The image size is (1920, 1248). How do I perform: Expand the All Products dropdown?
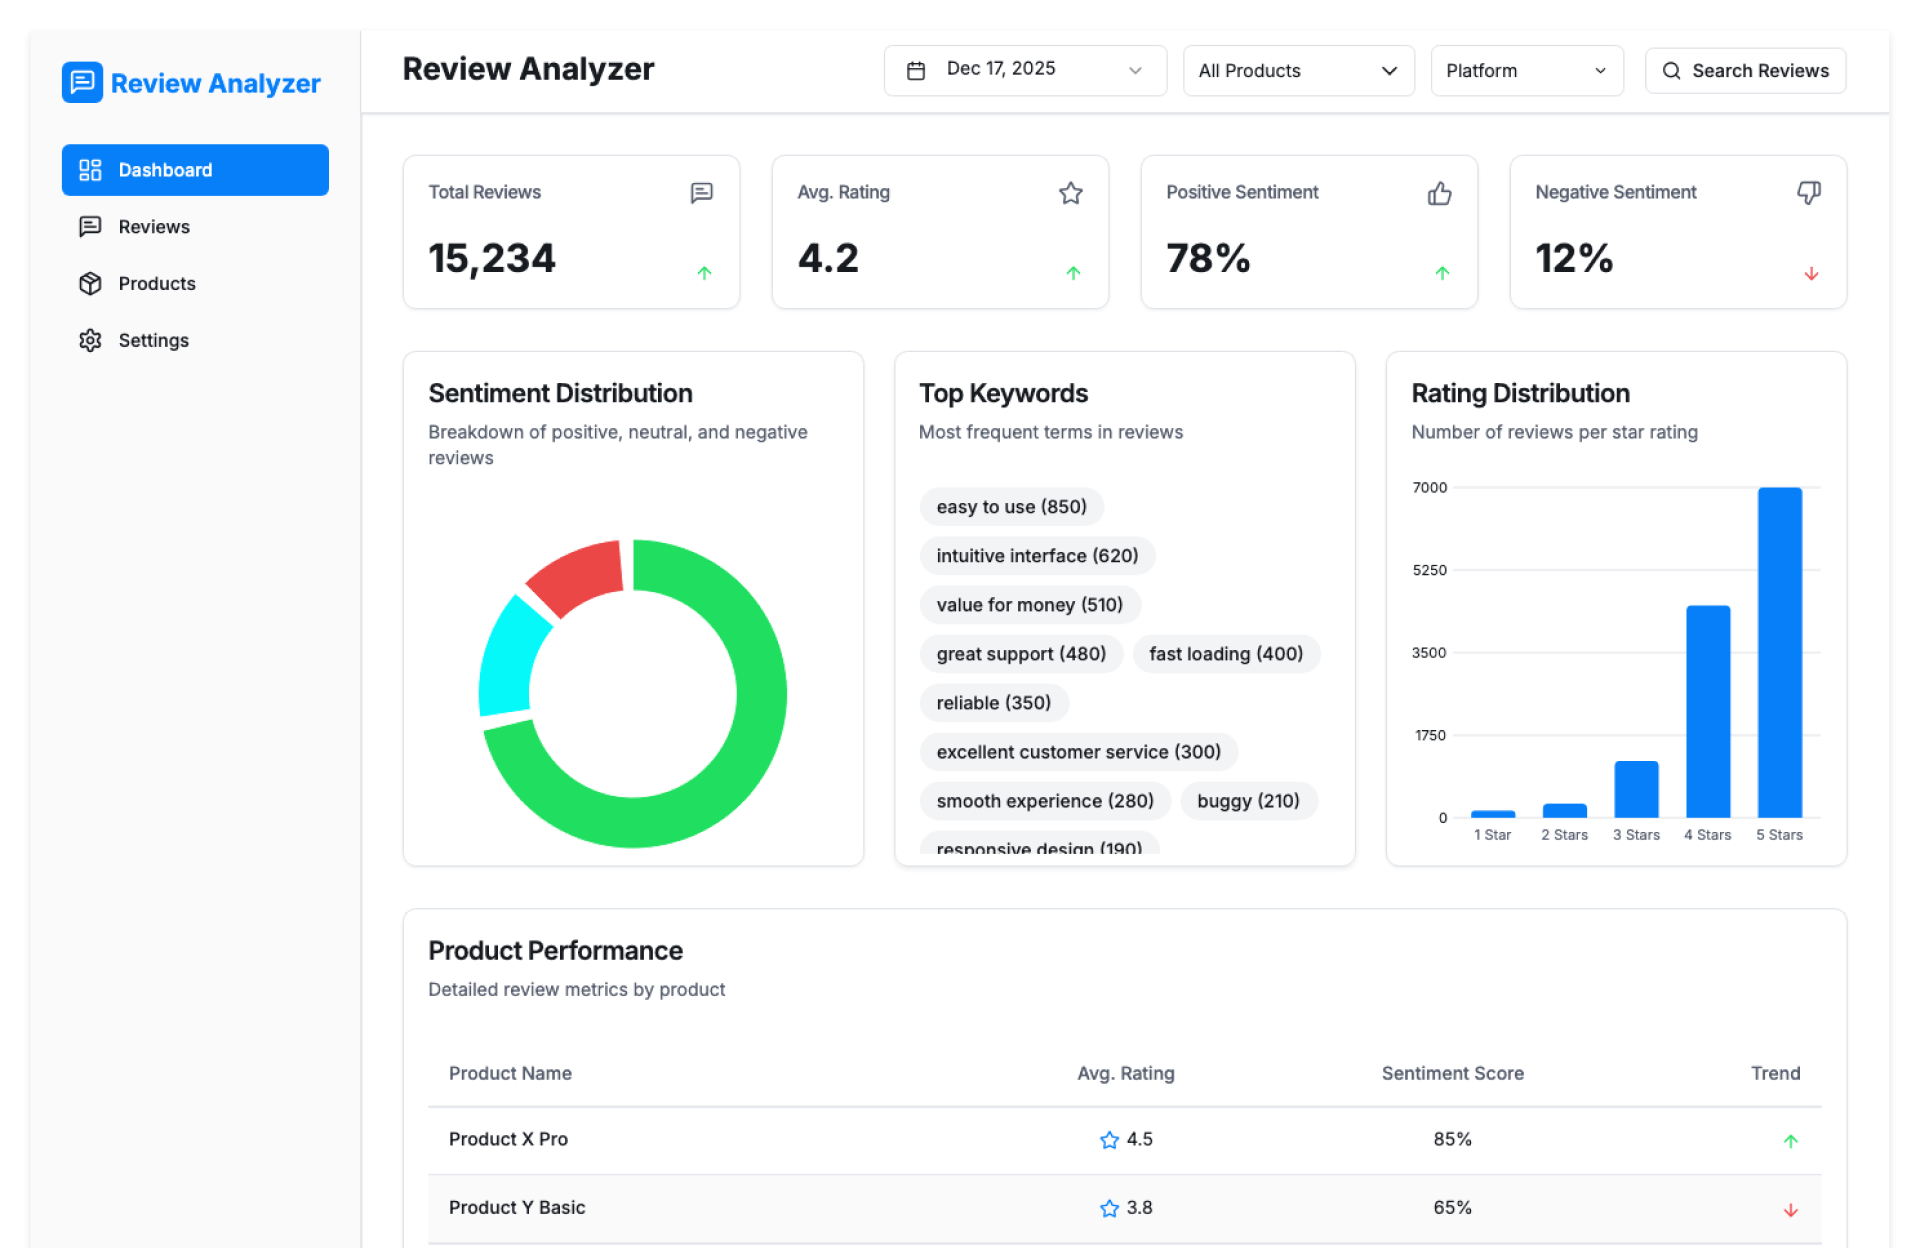coord(1298,70)
